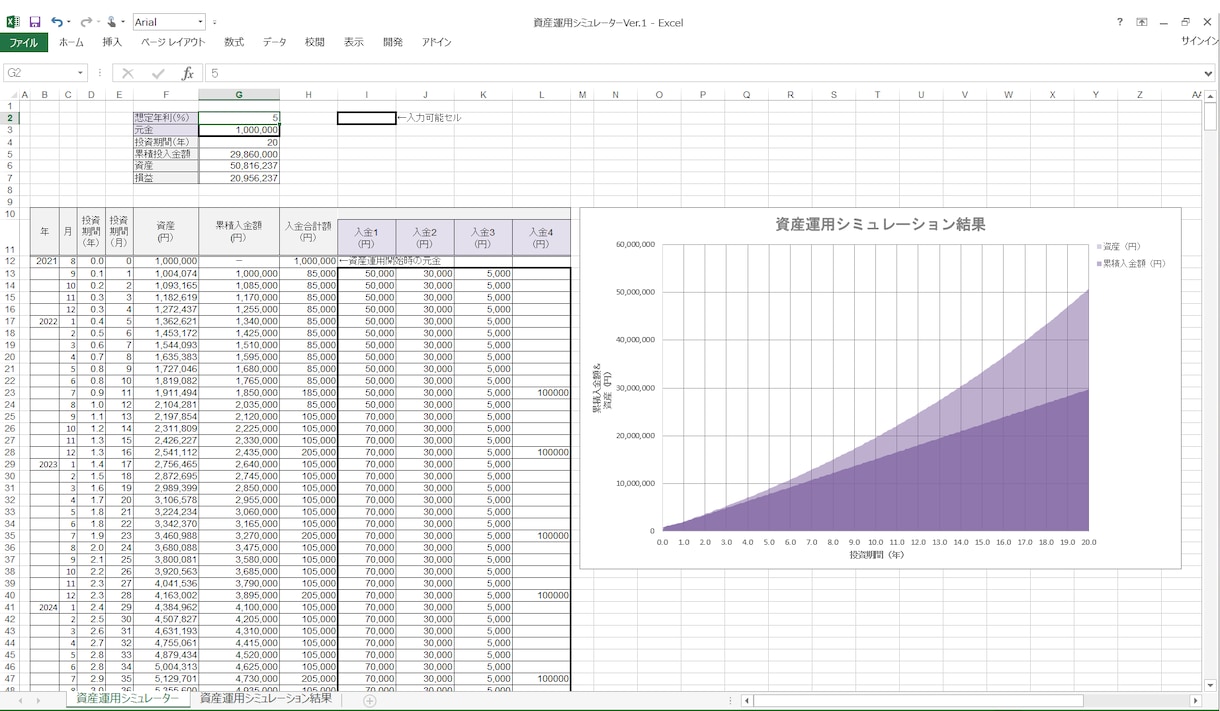Screen dimensions: 1220x711
Task: Redo the last undone action
Action: click(x=86, y=22)
